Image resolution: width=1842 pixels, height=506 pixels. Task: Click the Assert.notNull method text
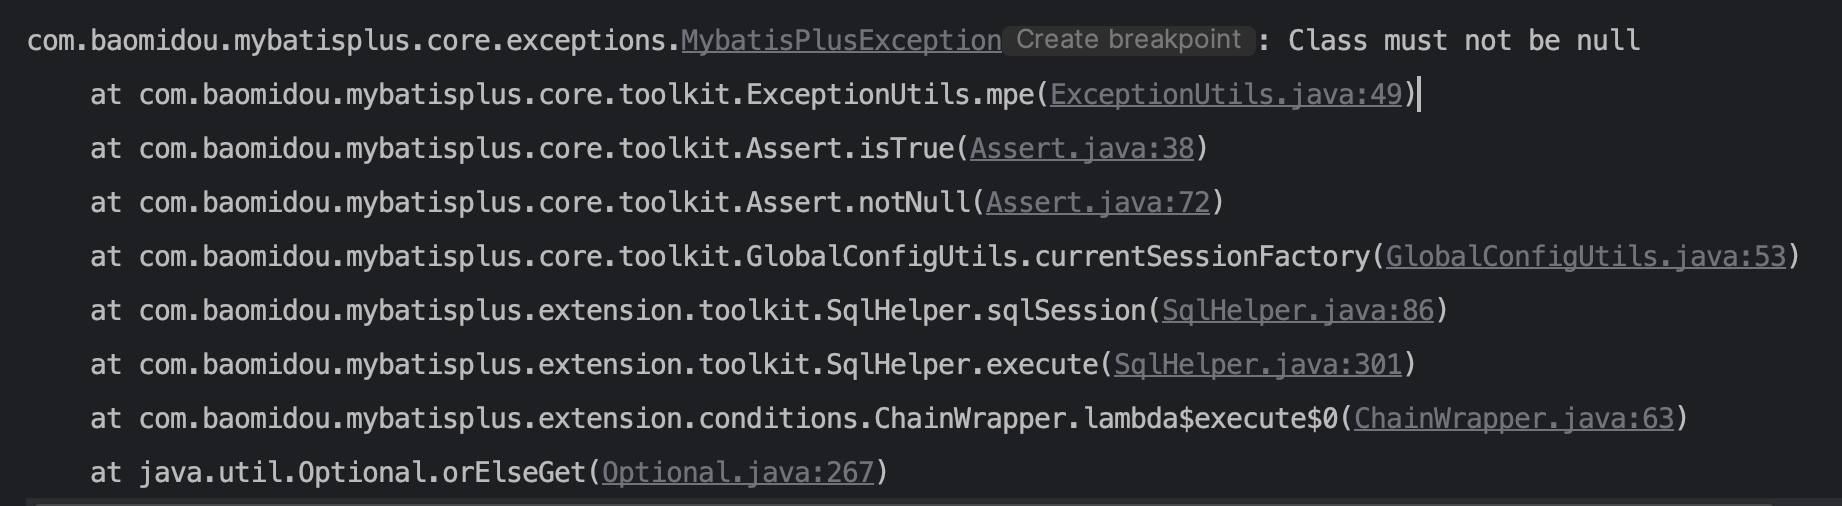tap(858, 203)
